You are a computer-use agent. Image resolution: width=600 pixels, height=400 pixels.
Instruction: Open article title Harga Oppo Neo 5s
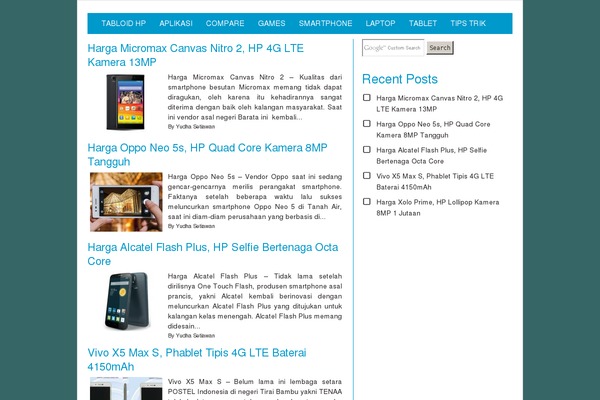[207, 155]
